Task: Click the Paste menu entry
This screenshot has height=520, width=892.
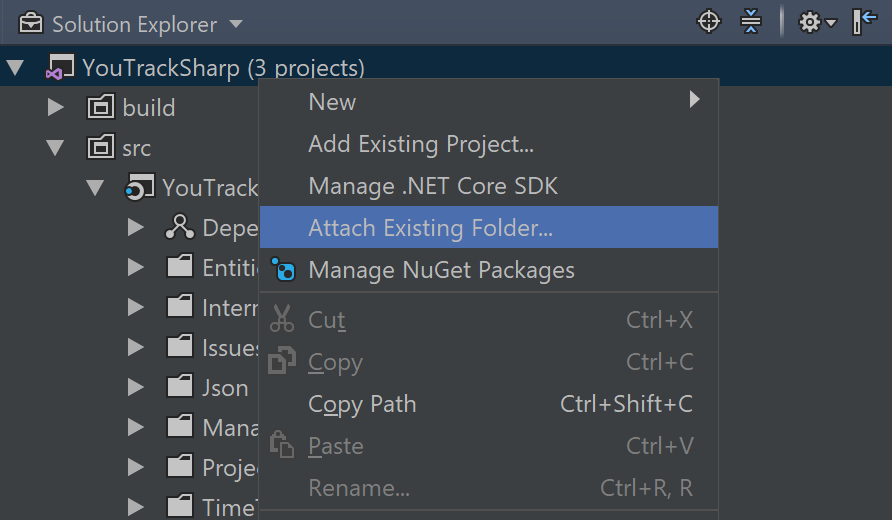Action: (489, 446)
